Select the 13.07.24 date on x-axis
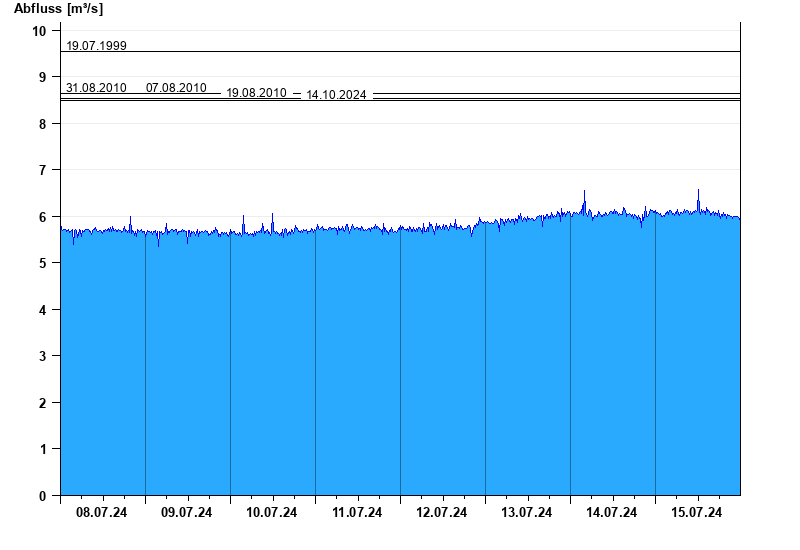Viewport: 800px width, 550px height. (x=527, y=513)
